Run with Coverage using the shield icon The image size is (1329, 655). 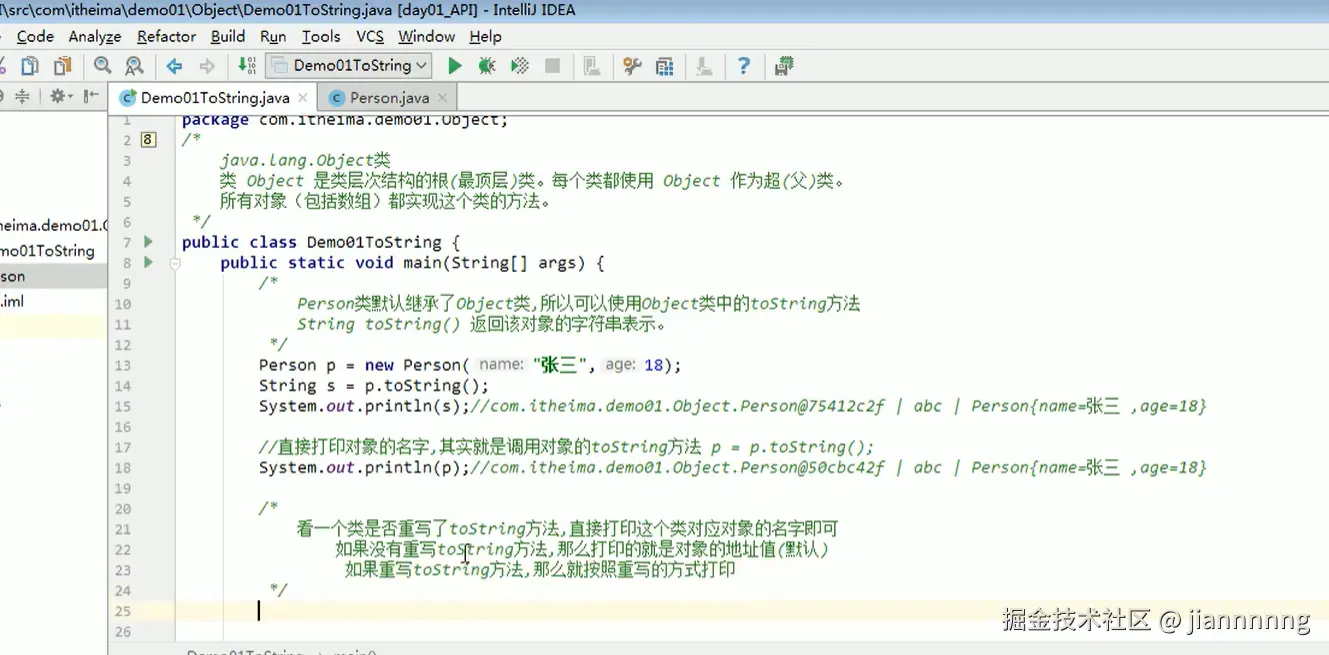519,65
